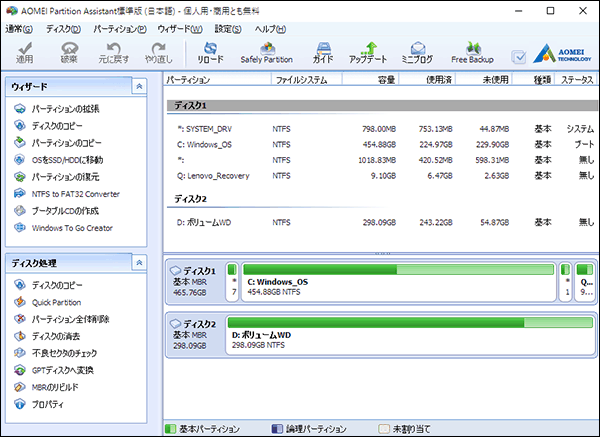Click the アップデート (Update) toolbar icon
Viewport: 600px width, 437px height.
pyautogui.click(x=368, y=52)
